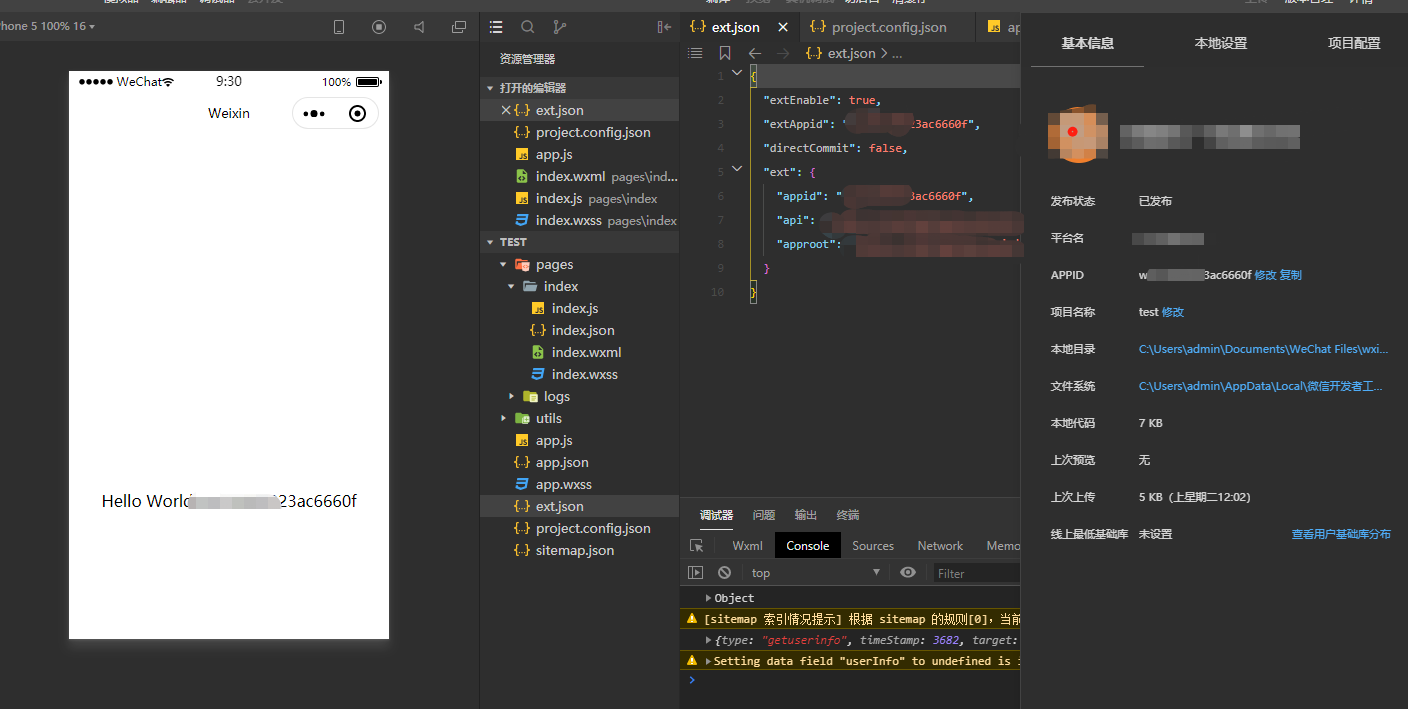The image size is (1408, 709).
Task: Open the source control branch icon
Action: [x=559, y=27]
